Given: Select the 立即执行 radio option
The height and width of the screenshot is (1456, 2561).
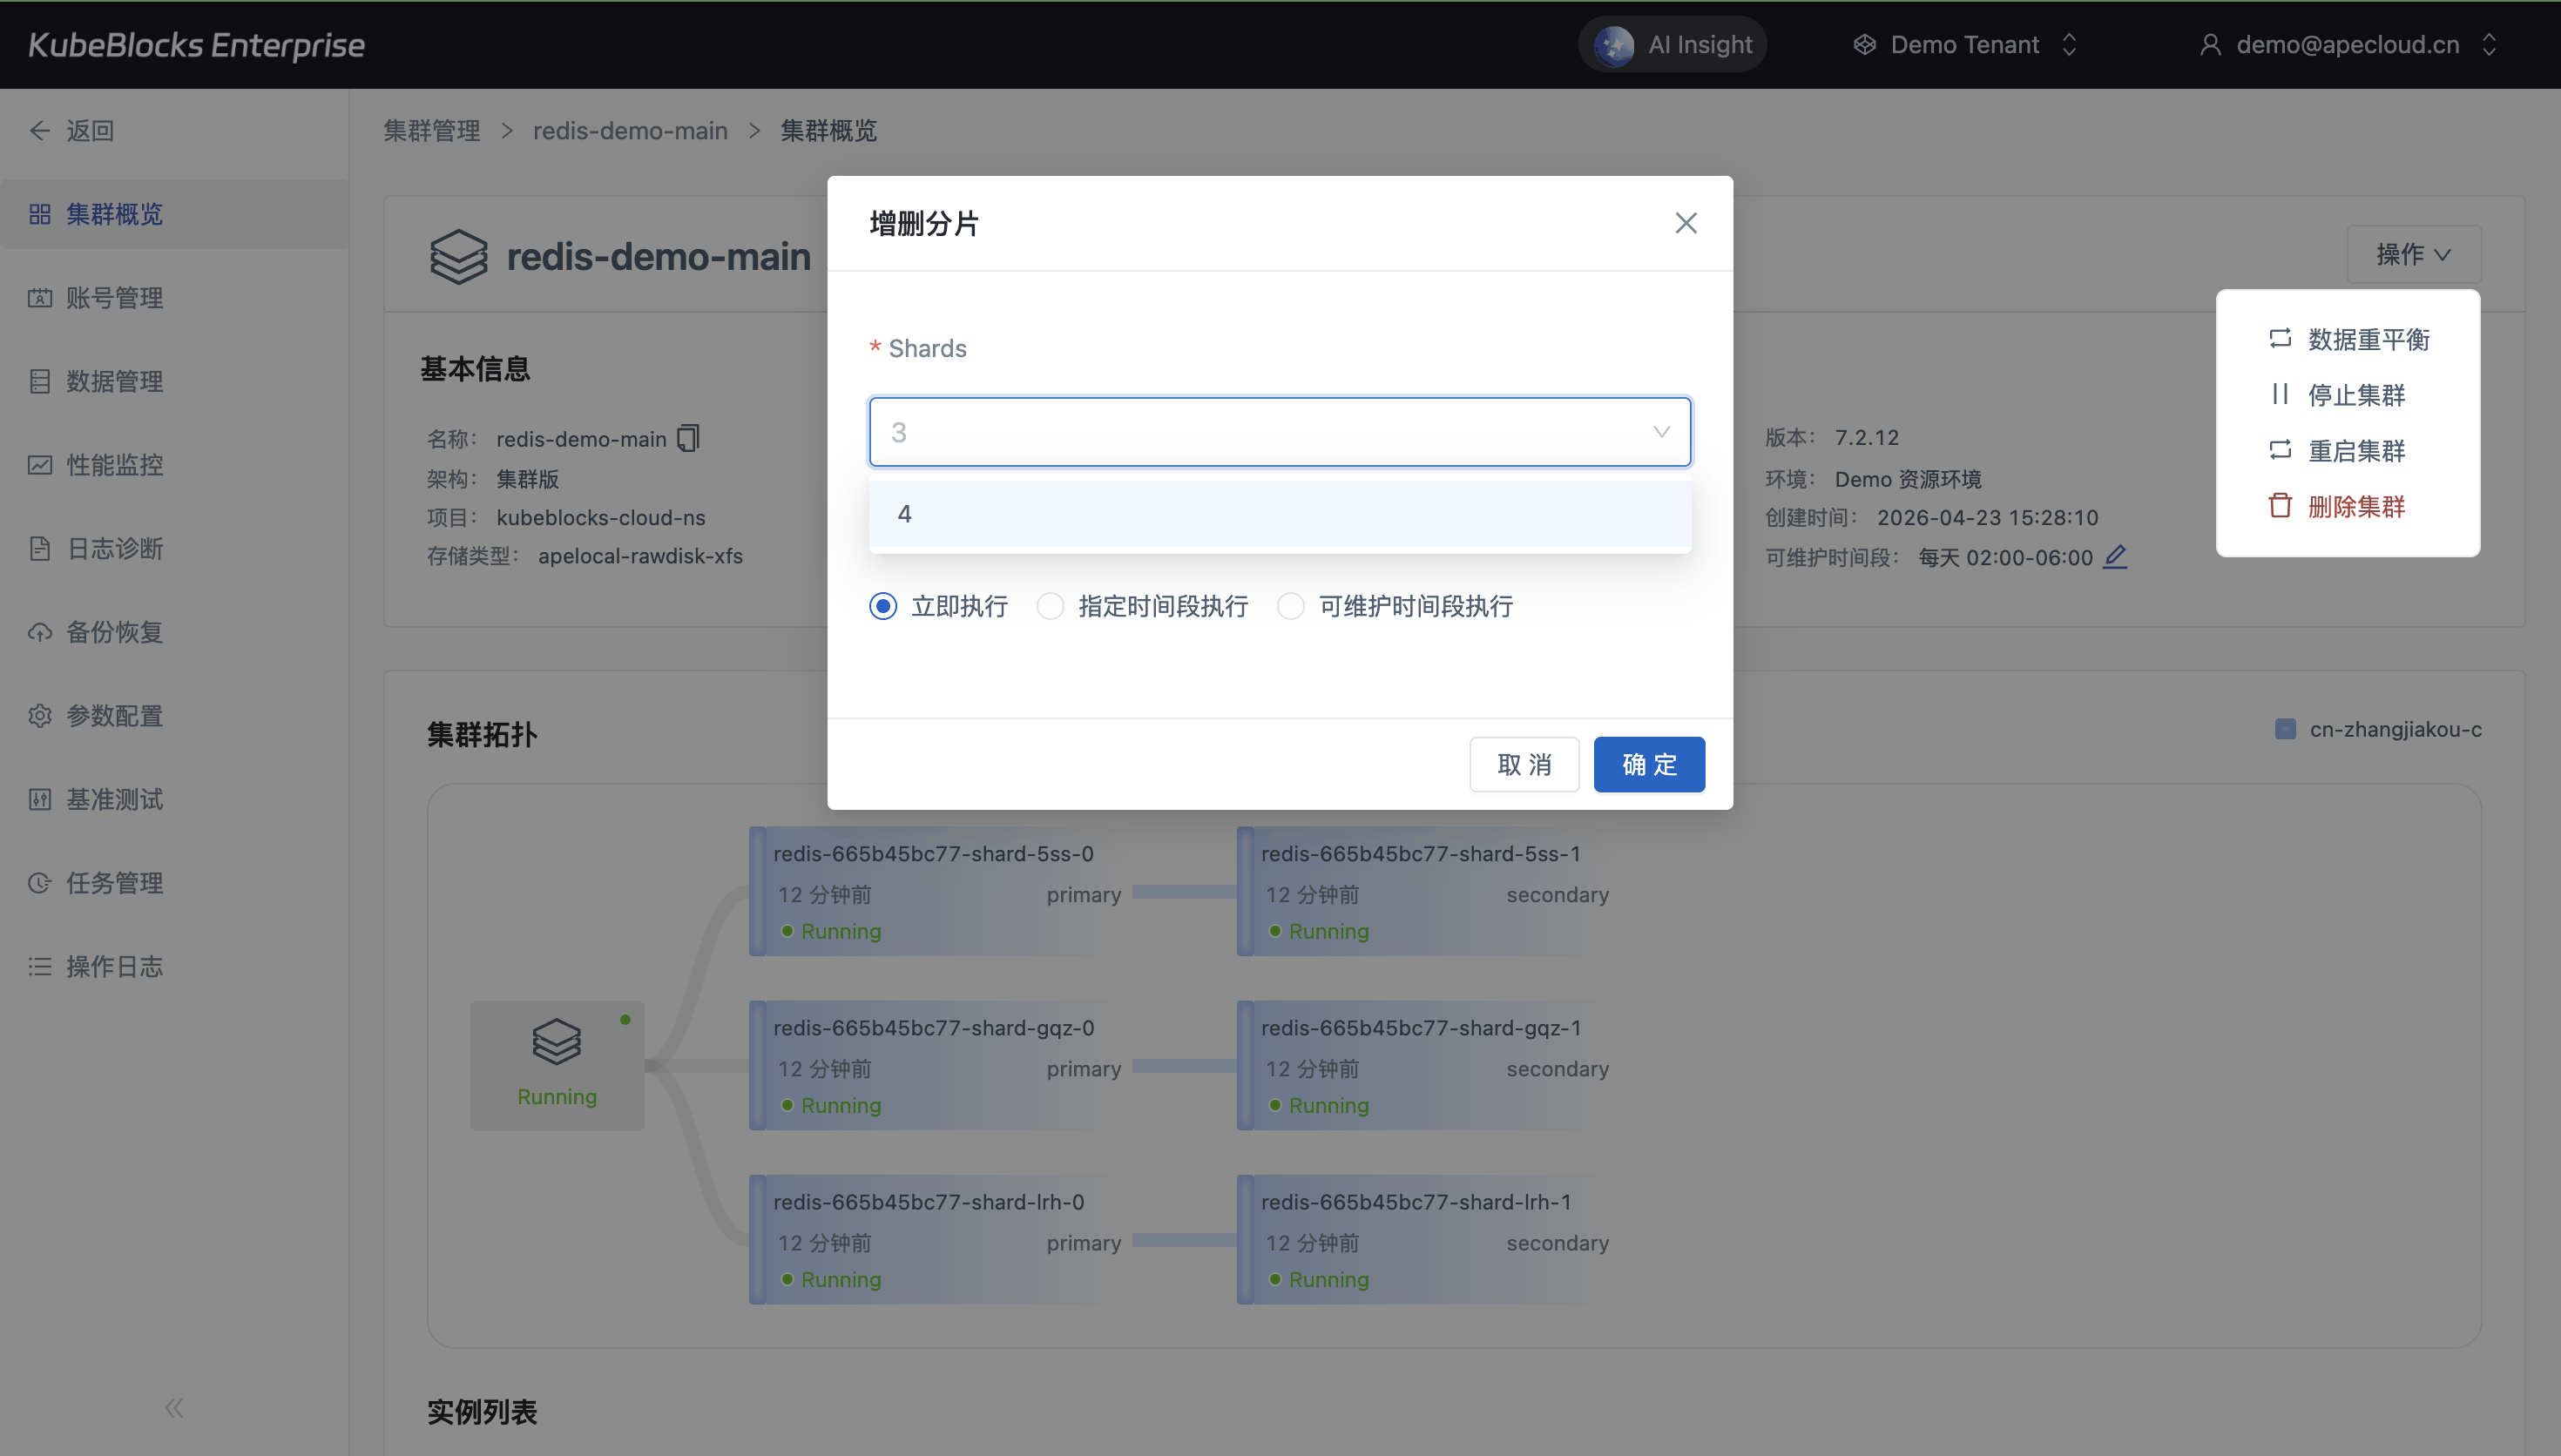Looking at the screenshot, I should [x=883, y=606].
